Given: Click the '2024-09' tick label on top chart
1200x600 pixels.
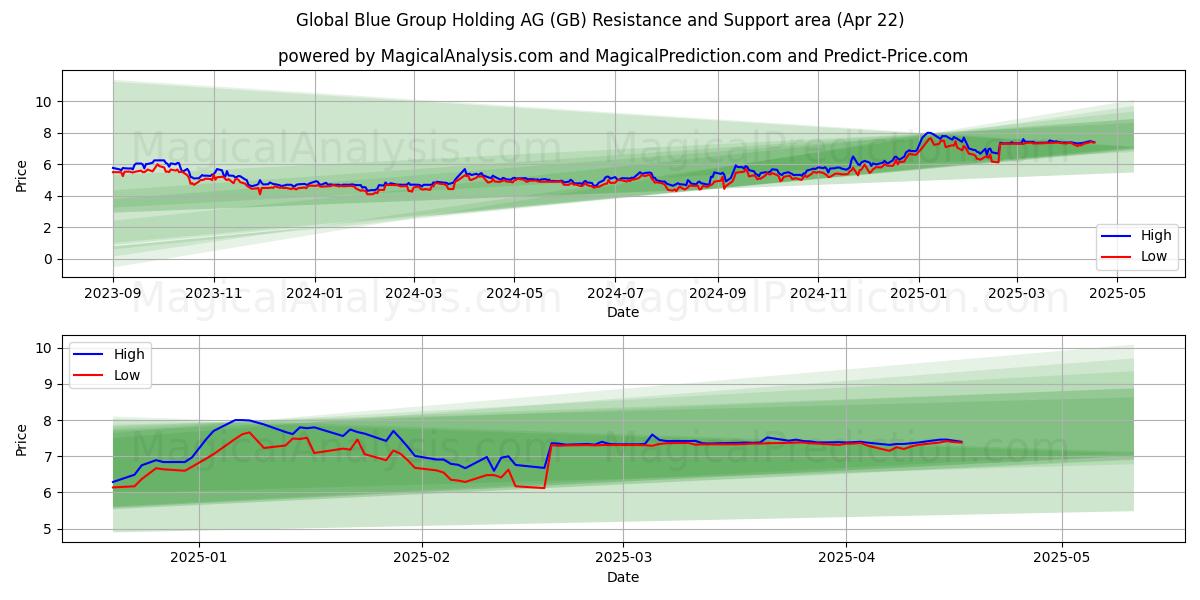Looking at the screenshot, I should tap(718, 294).
